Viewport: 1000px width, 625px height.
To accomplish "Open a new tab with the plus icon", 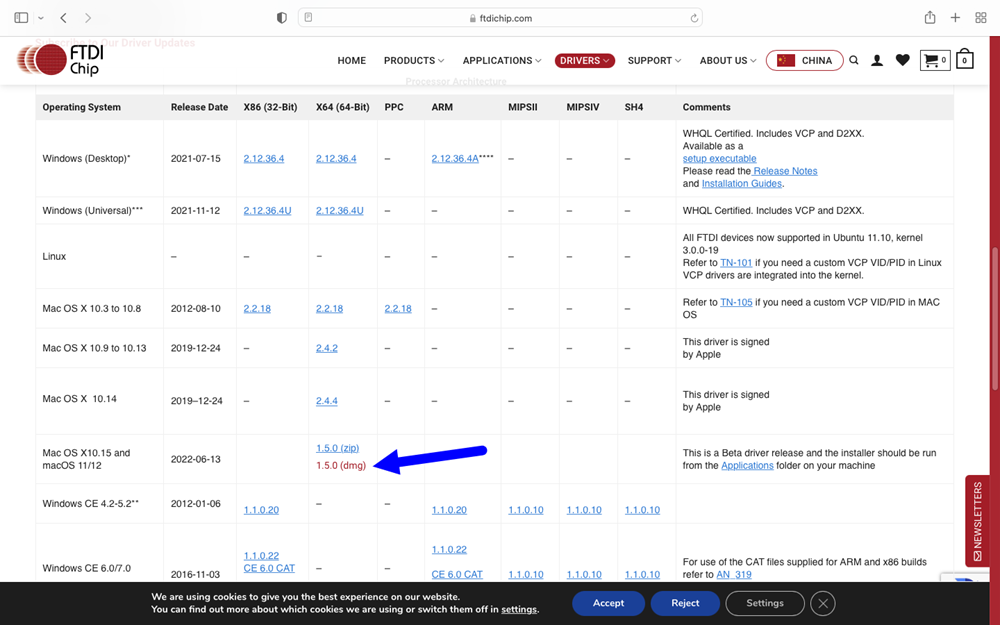I will (955, 18).
